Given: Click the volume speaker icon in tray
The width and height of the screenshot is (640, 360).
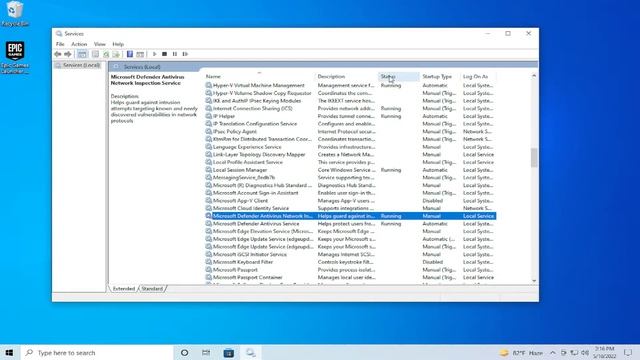Looking at the screenshot, I should pyautogui.click(x=585, y=353).
